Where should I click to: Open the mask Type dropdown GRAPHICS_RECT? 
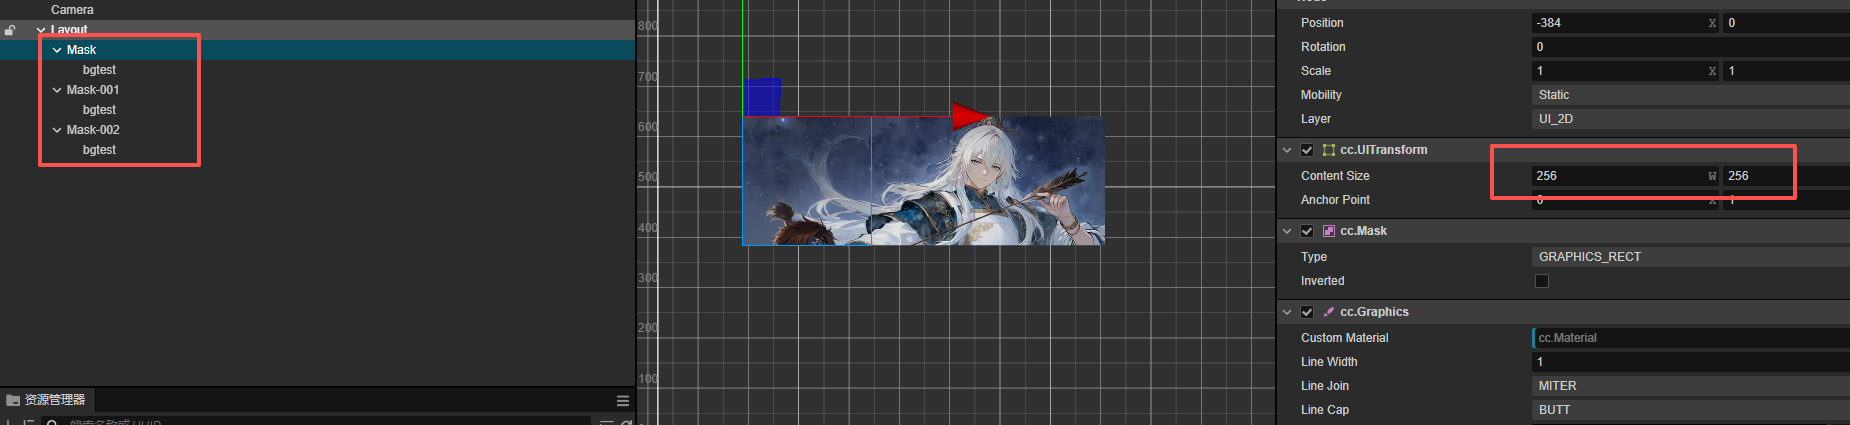[1691, 257]
